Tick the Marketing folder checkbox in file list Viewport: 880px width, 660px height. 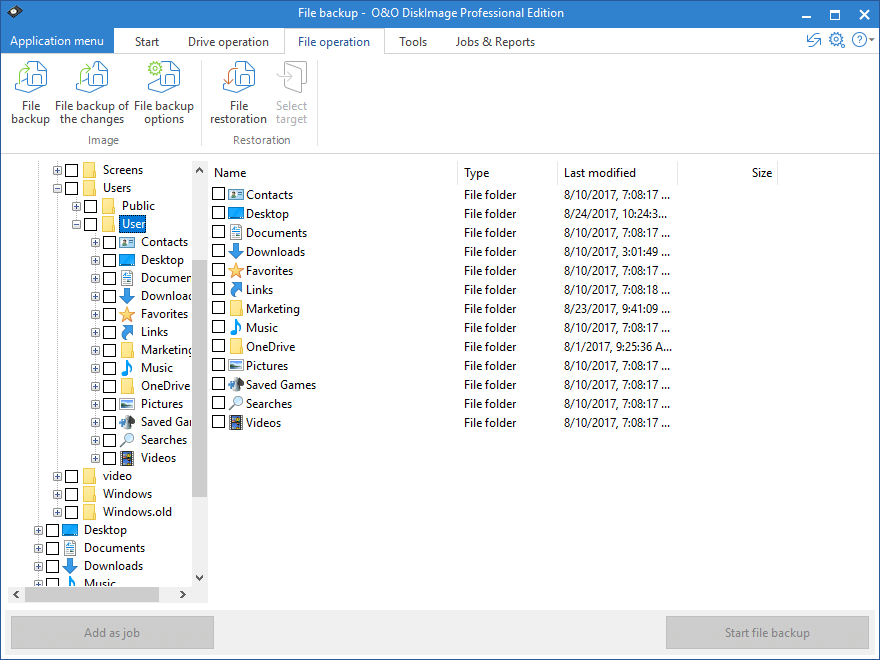click(x=219, y=309)
